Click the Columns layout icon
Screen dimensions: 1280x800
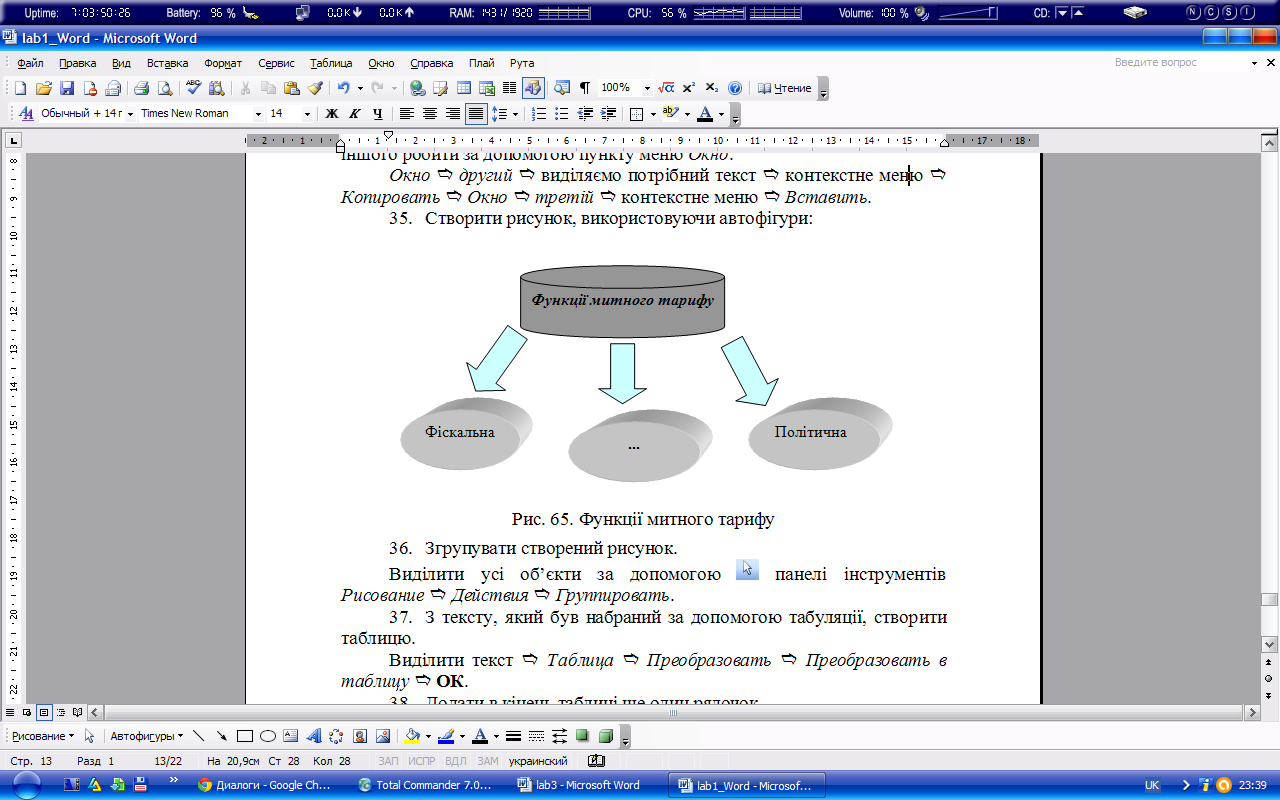coord(509,88)
